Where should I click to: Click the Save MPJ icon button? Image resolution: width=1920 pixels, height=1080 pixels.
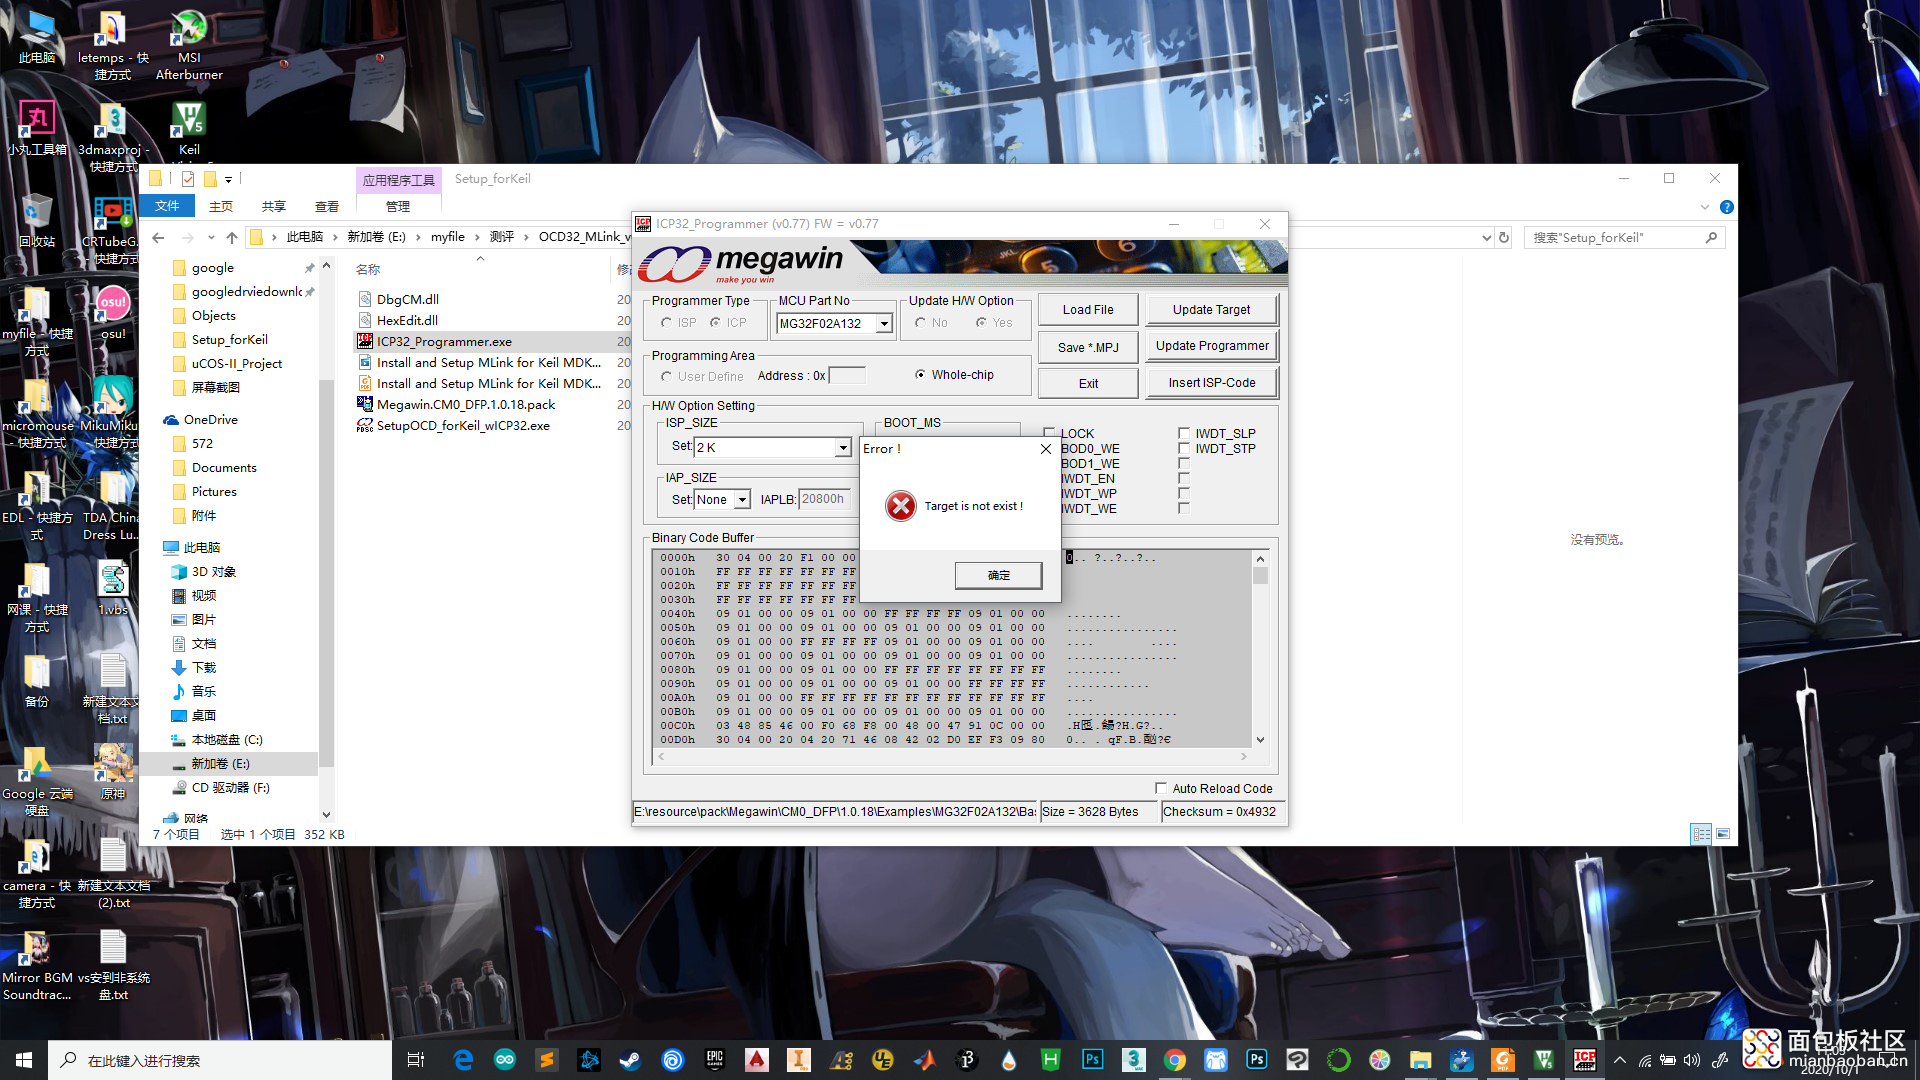click(x=1088, y=345)
